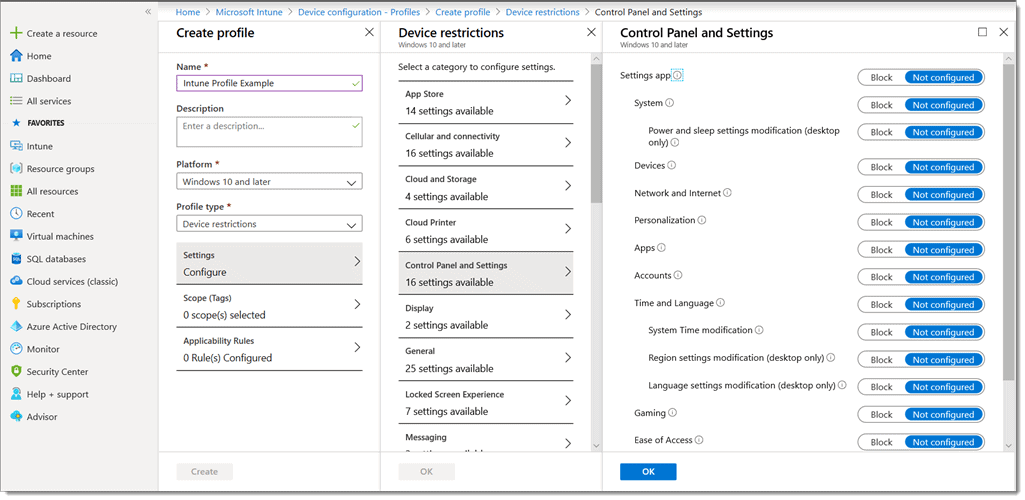Open the Platform dropdown
The image size is (1025, 500).
[x=269, y=182]
